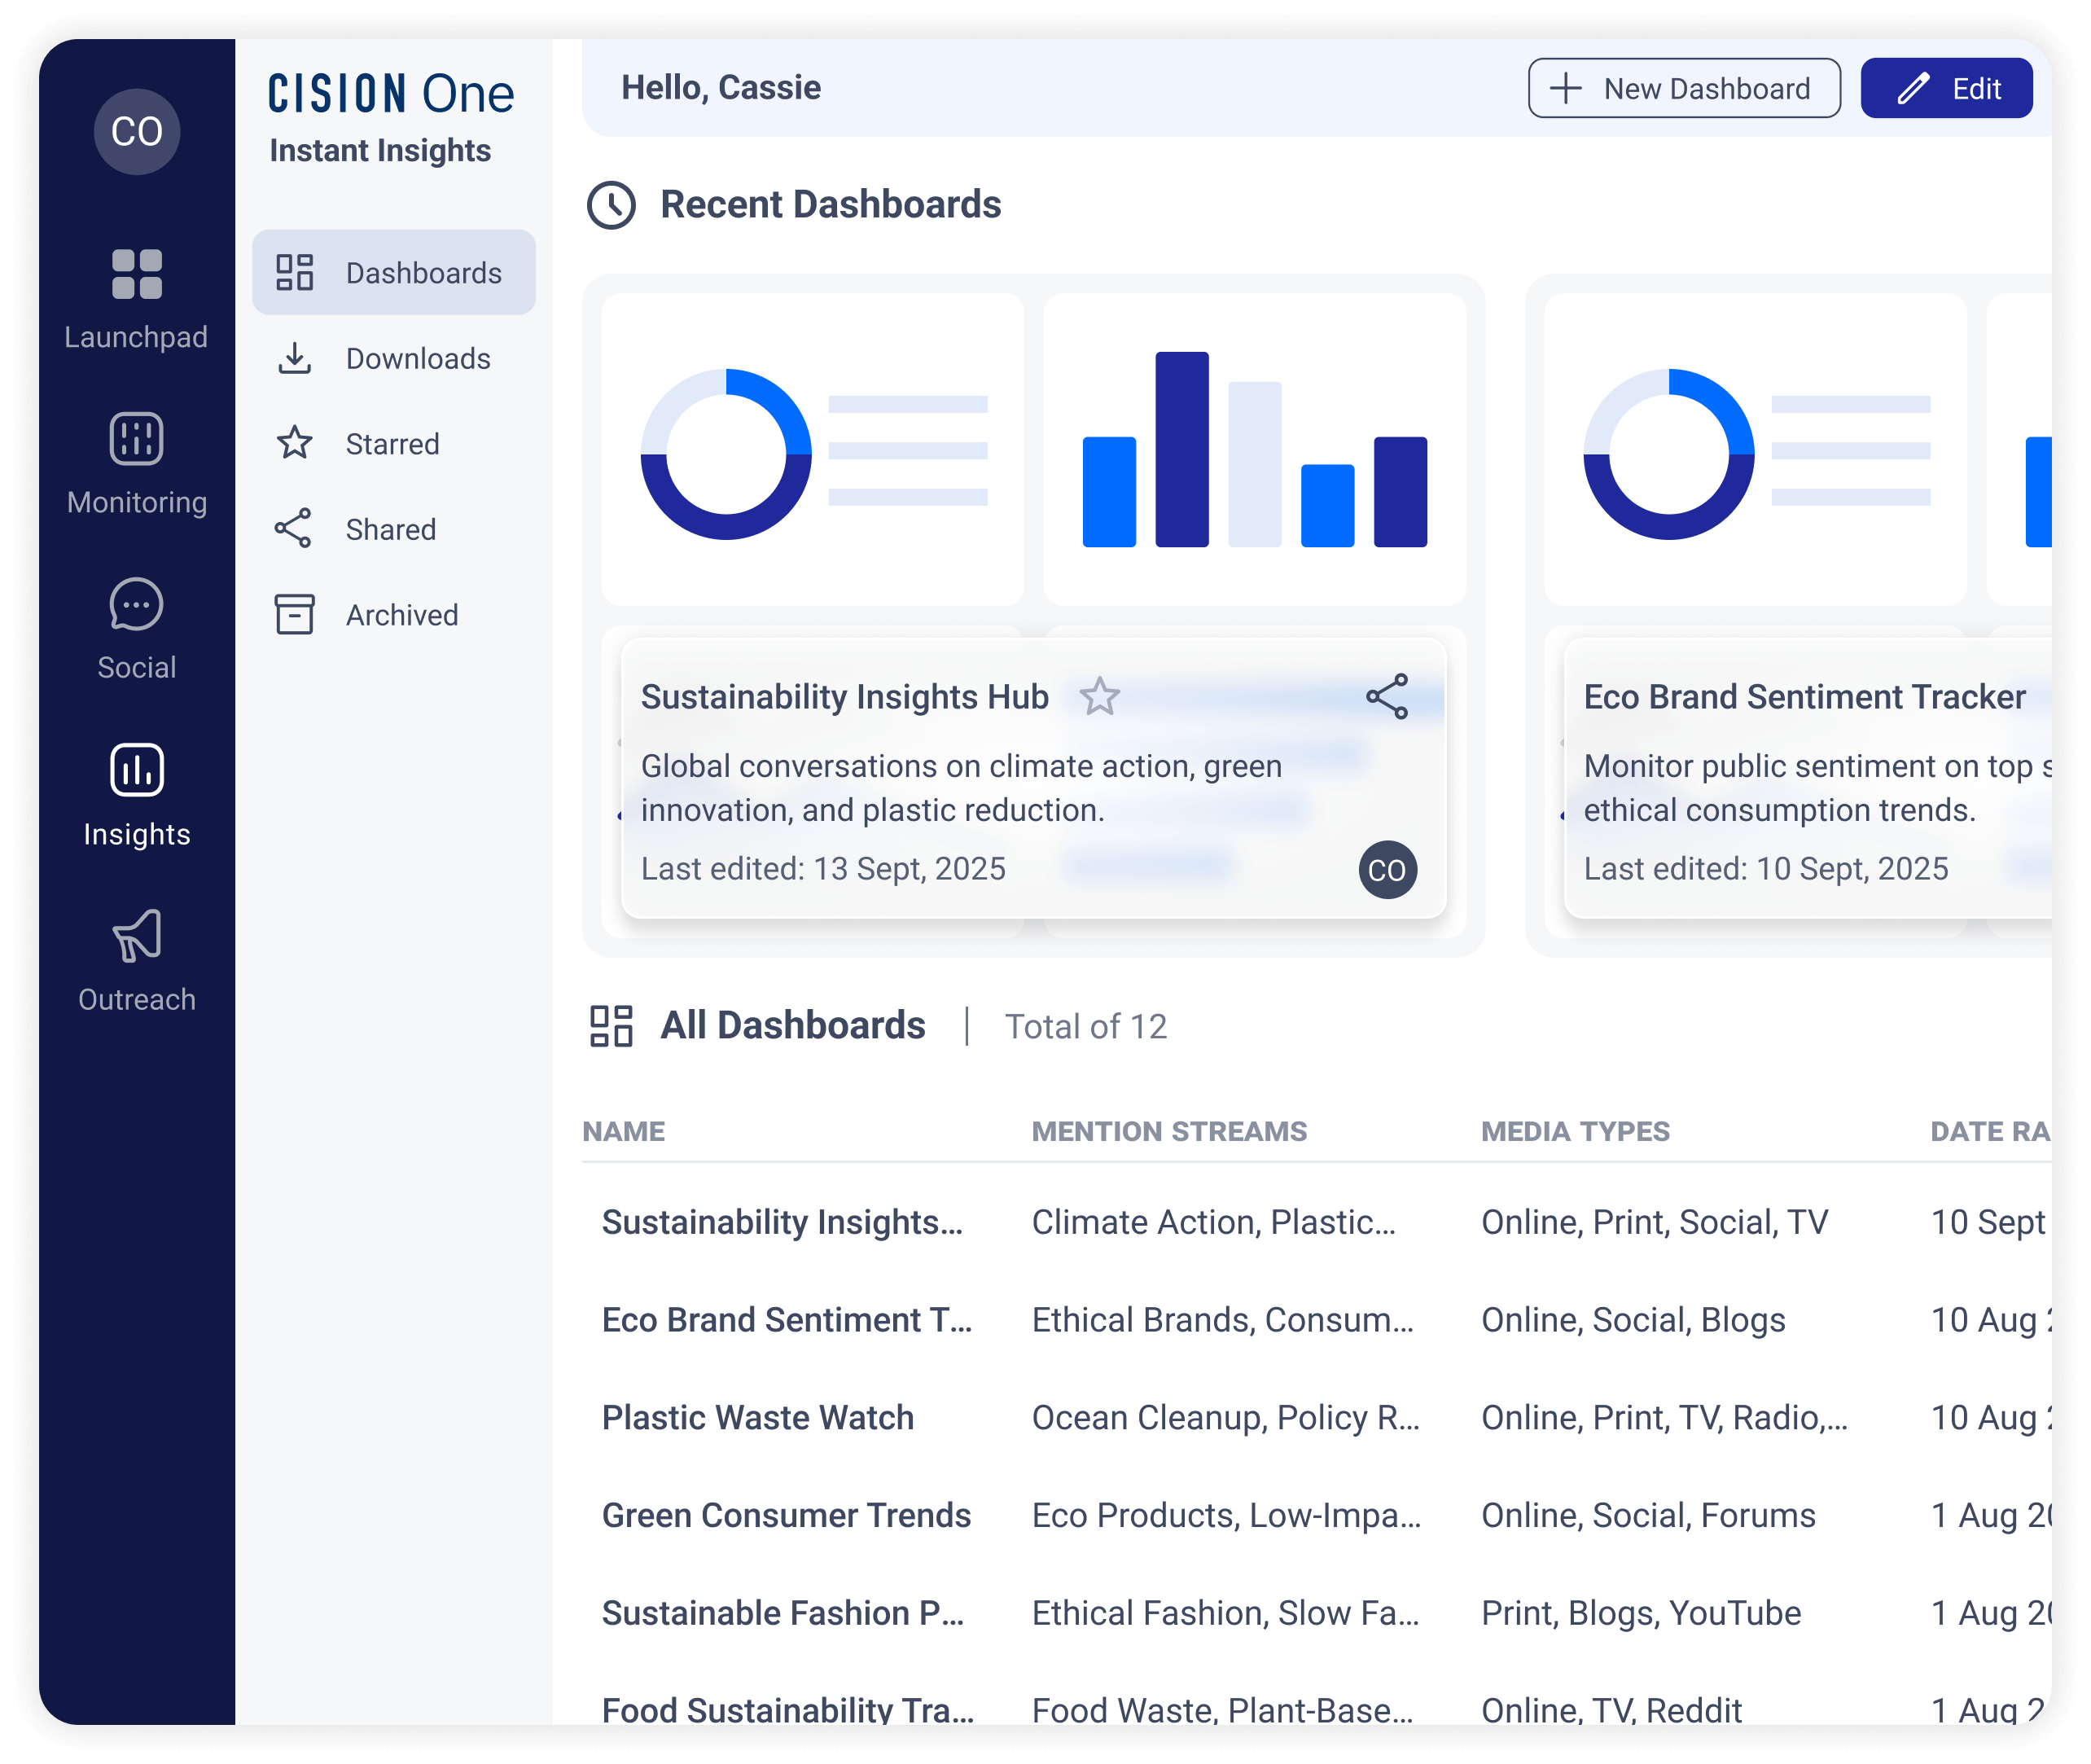Image resolution: width=2091 pixels, height=1764 pixels.
Task: Click the CO user avatar at top left
Action: pyautogui.click(x=137, y=131)
